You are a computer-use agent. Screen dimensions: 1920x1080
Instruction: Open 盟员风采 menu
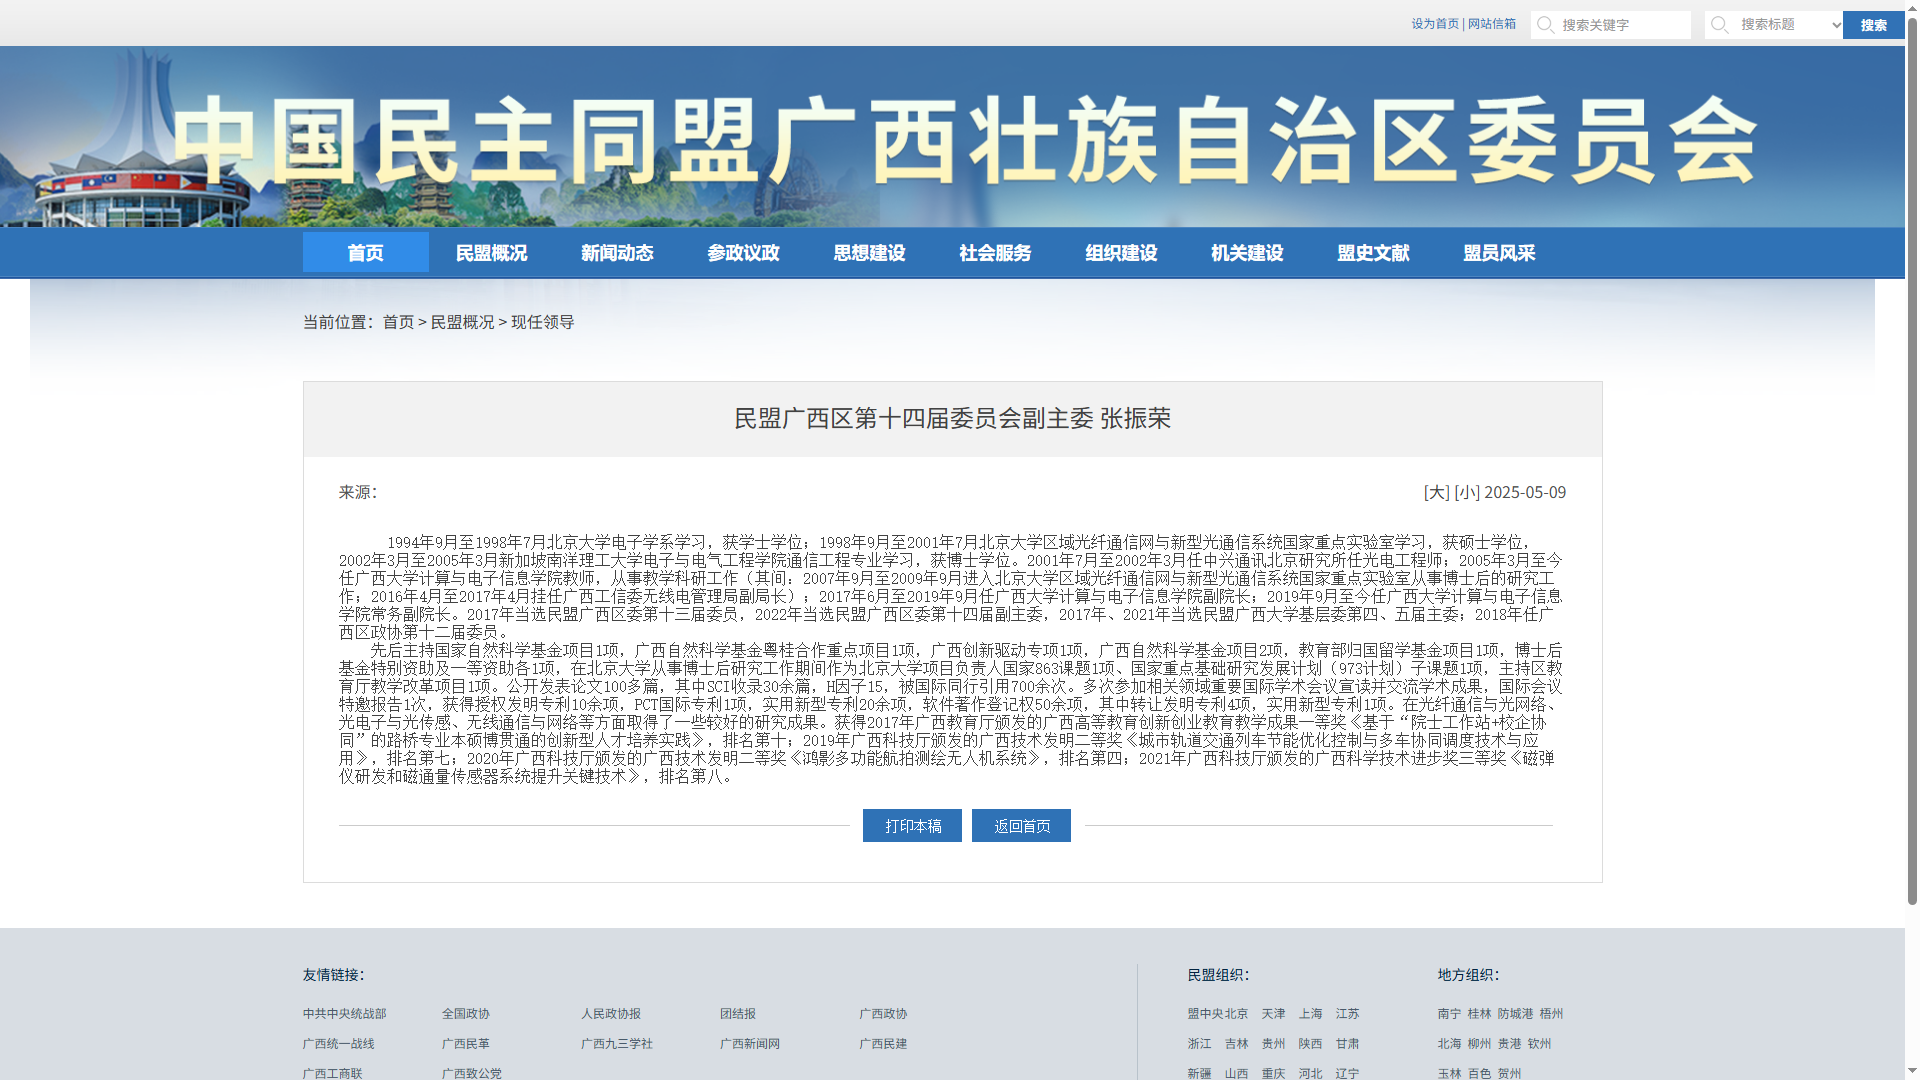pyautogui.click(x=1500, y=253)
